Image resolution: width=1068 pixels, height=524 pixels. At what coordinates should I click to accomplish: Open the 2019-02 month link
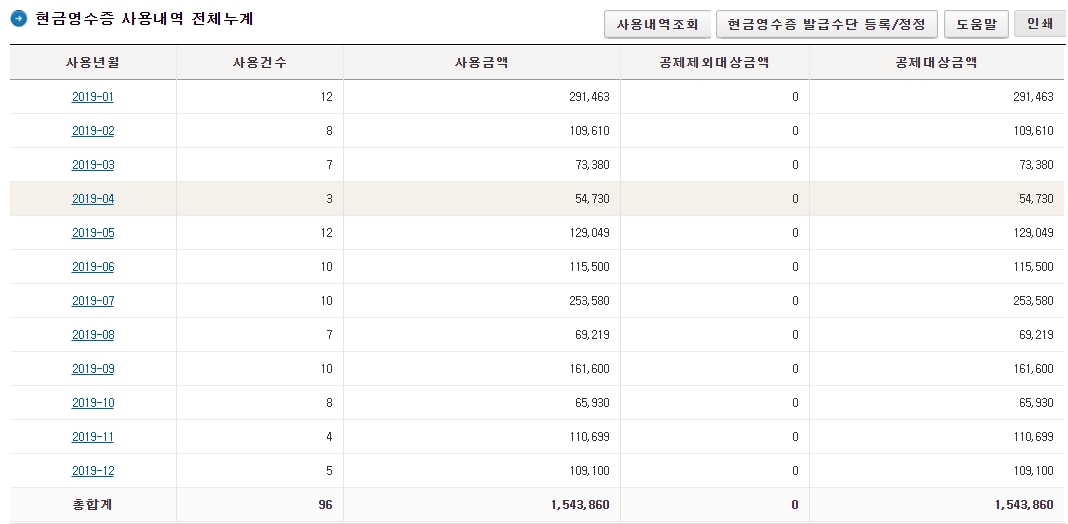(x=93, y=131)
